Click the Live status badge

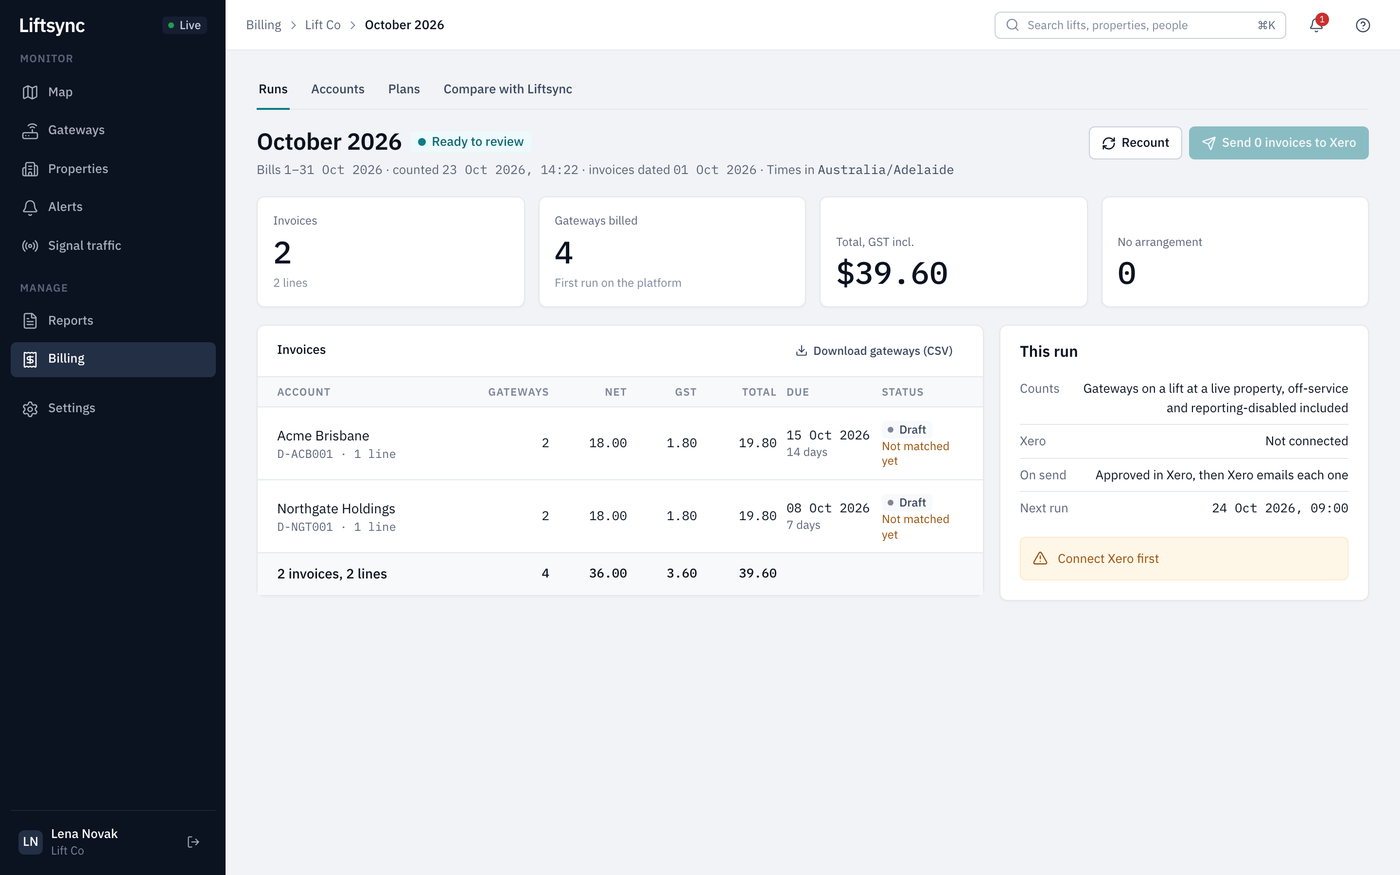[185, 25]
